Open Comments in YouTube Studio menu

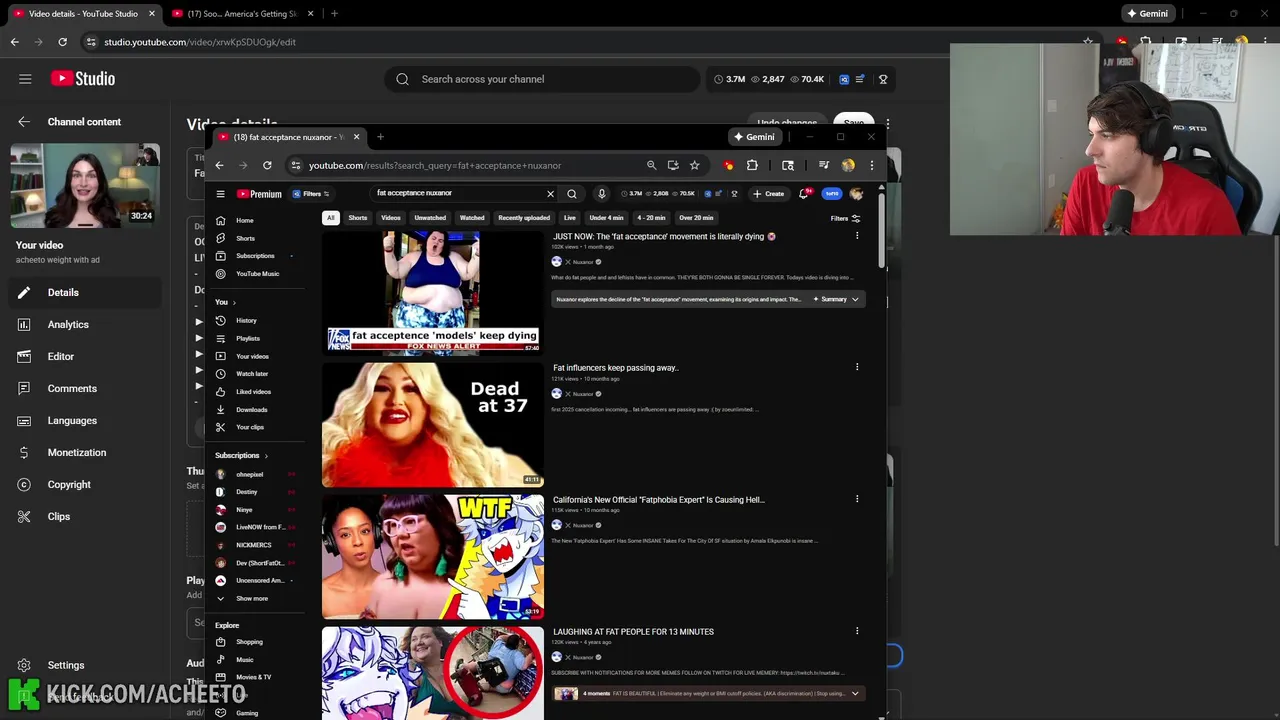(72, 388)
